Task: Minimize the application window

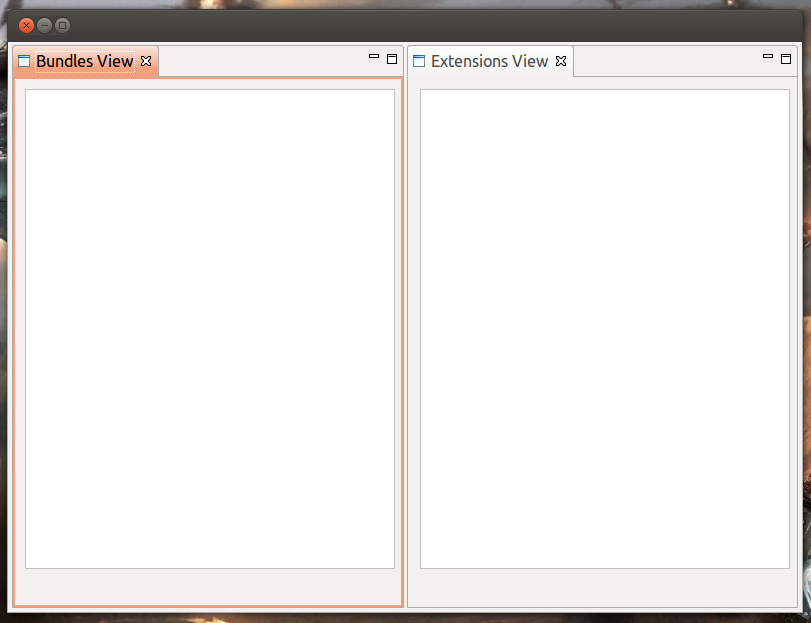Action: click(x=44, y=25)
